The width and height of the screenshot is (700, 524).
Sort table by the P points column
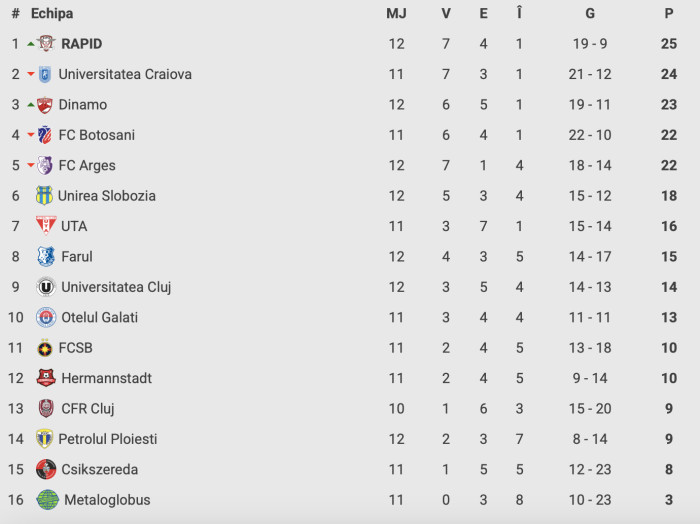click(x=668, y=14)
